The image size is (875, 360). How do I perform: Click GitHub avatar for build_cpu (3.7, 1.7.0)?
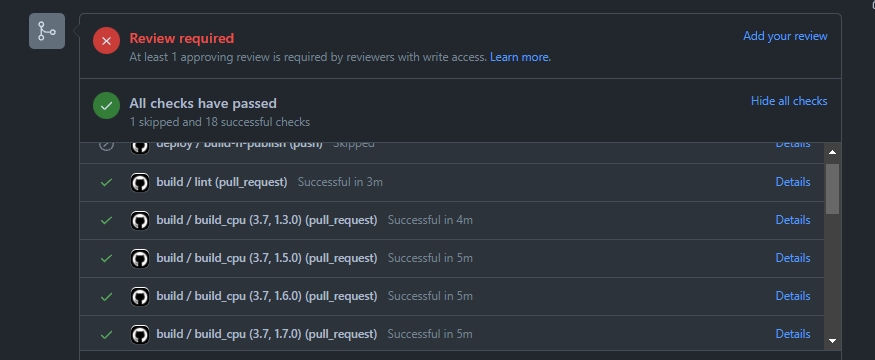(x=140, y=334)
